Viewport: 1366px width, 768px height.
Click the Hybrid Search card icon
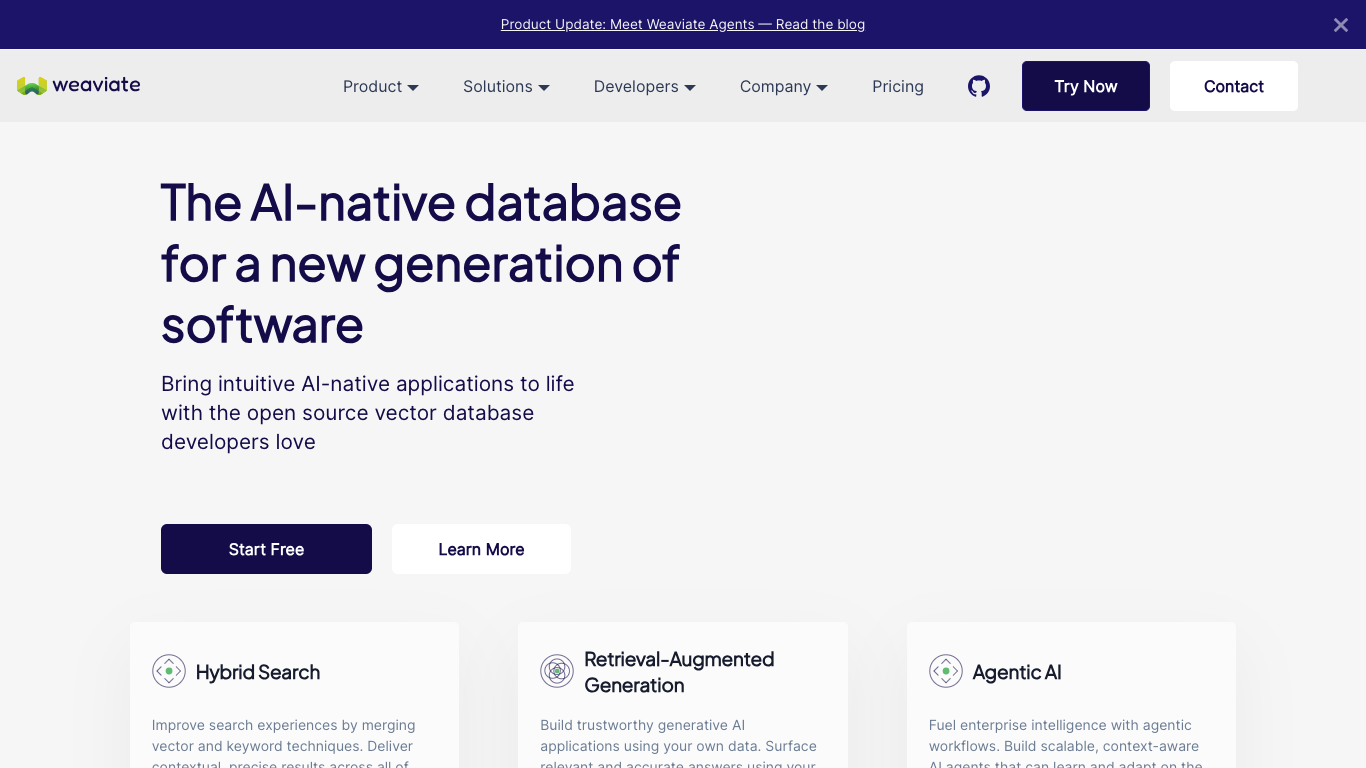click(x=169, y=671)
